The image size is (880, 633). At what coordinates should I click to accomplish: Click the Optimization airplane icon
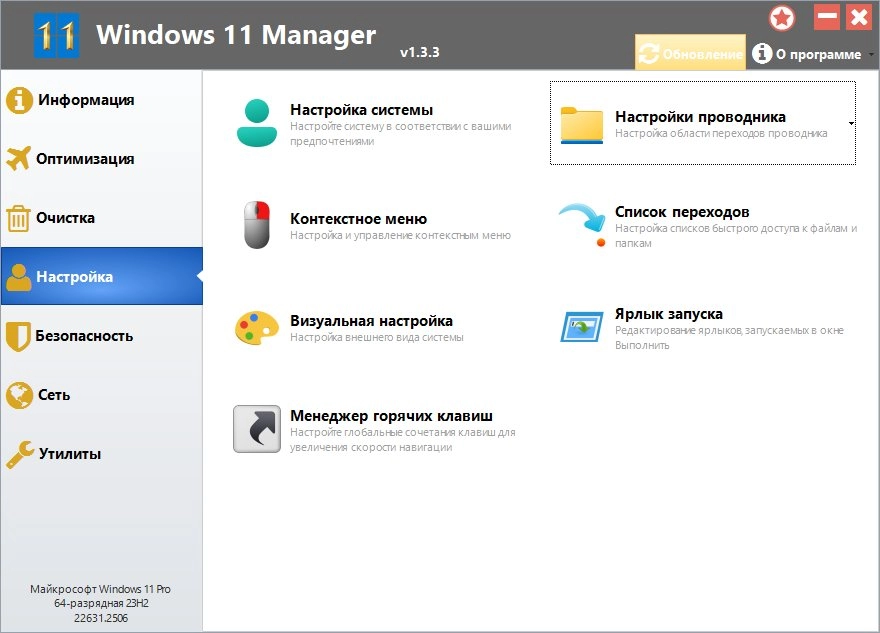(x=19, y=159)
